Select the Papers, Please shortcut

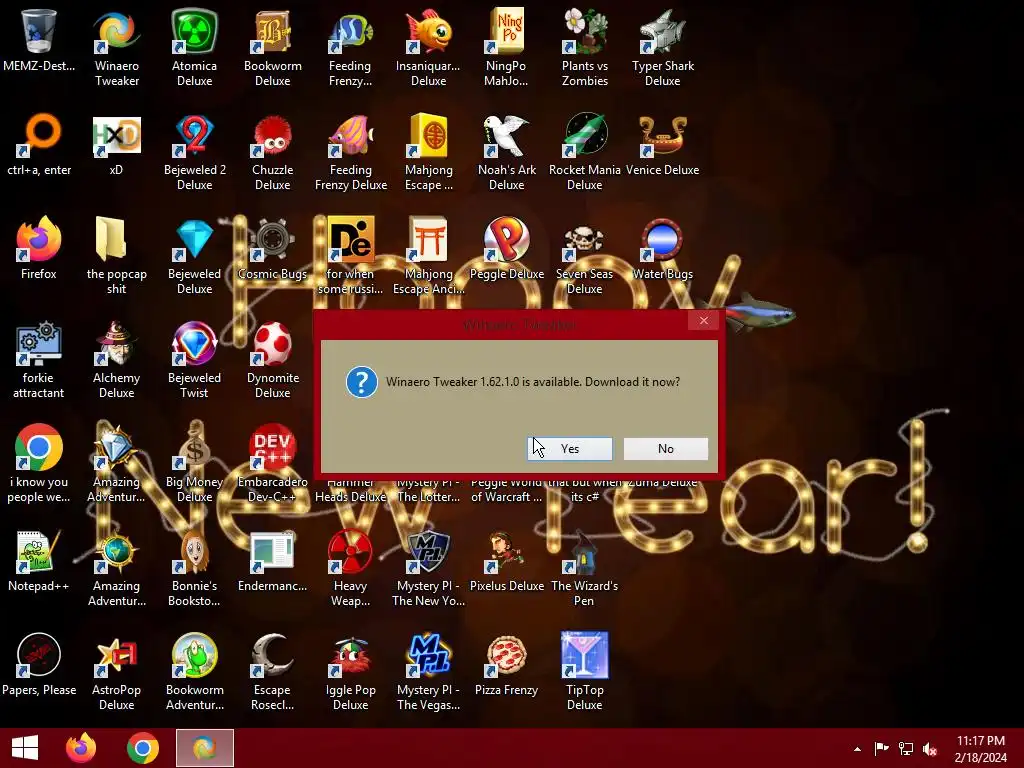click(x=39, y=665)
